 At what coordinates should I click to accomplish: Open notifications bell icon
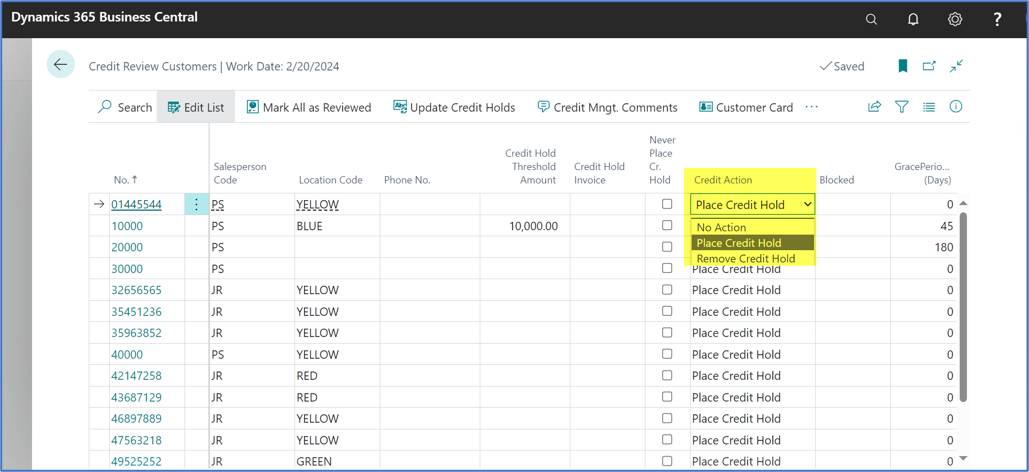click(913, 19)
